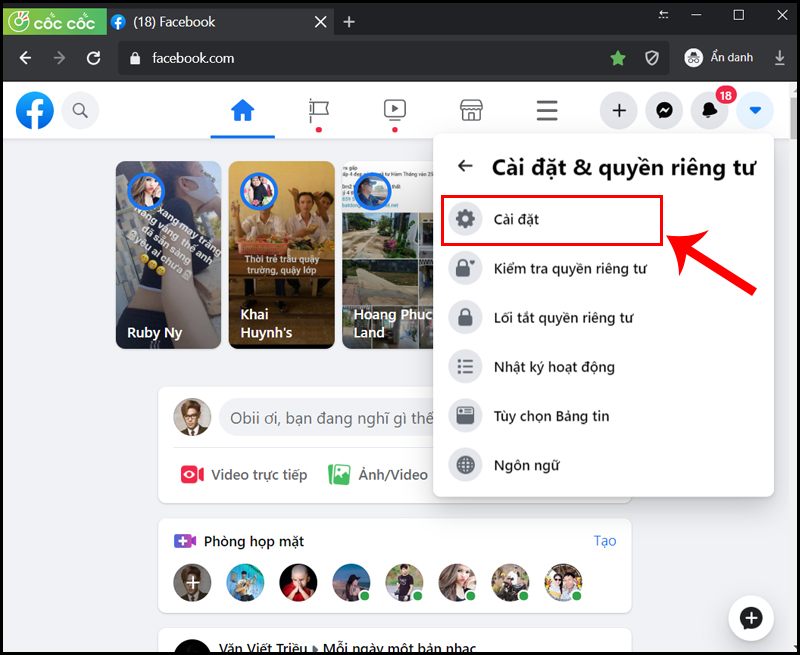Click the Facebook home icon
This screenshot has height=655, width=800.
242,110
